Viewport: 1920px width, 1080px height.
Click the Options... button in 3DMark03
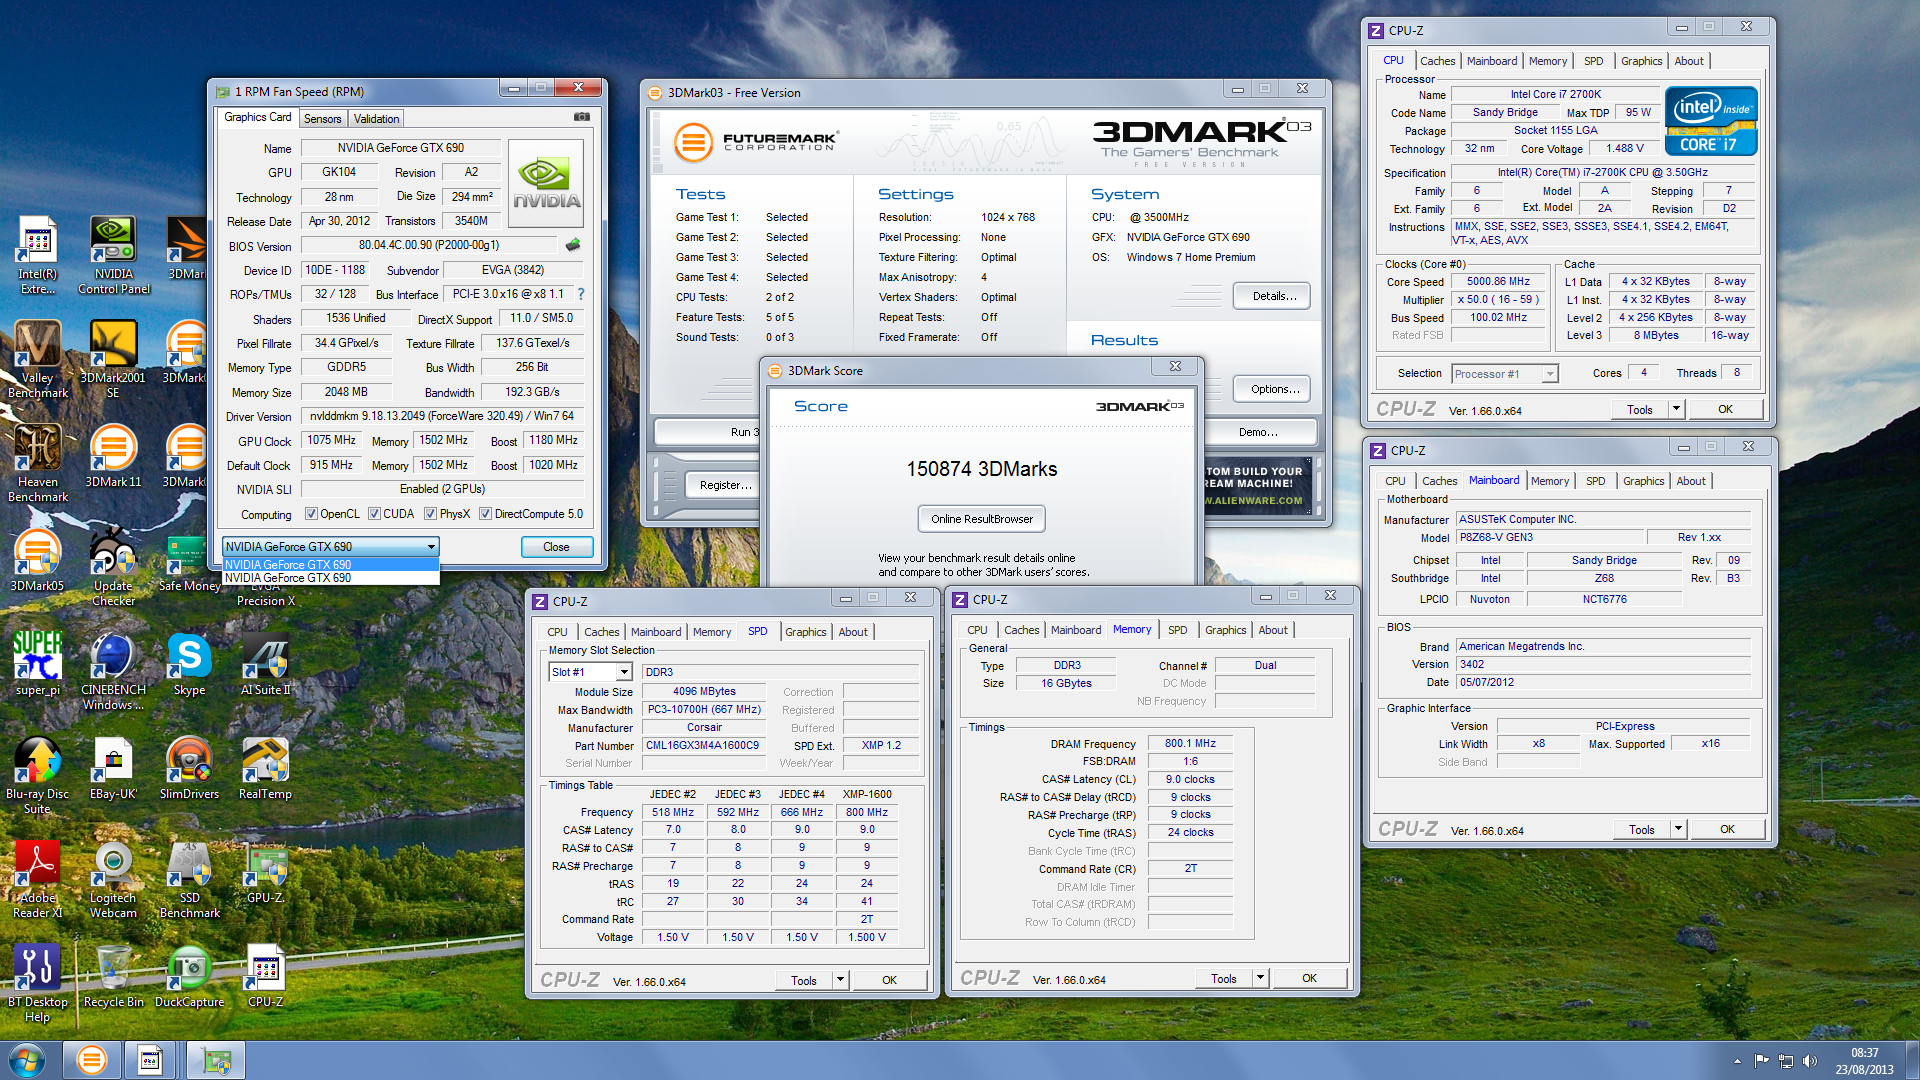click(x=1273, y=389)
